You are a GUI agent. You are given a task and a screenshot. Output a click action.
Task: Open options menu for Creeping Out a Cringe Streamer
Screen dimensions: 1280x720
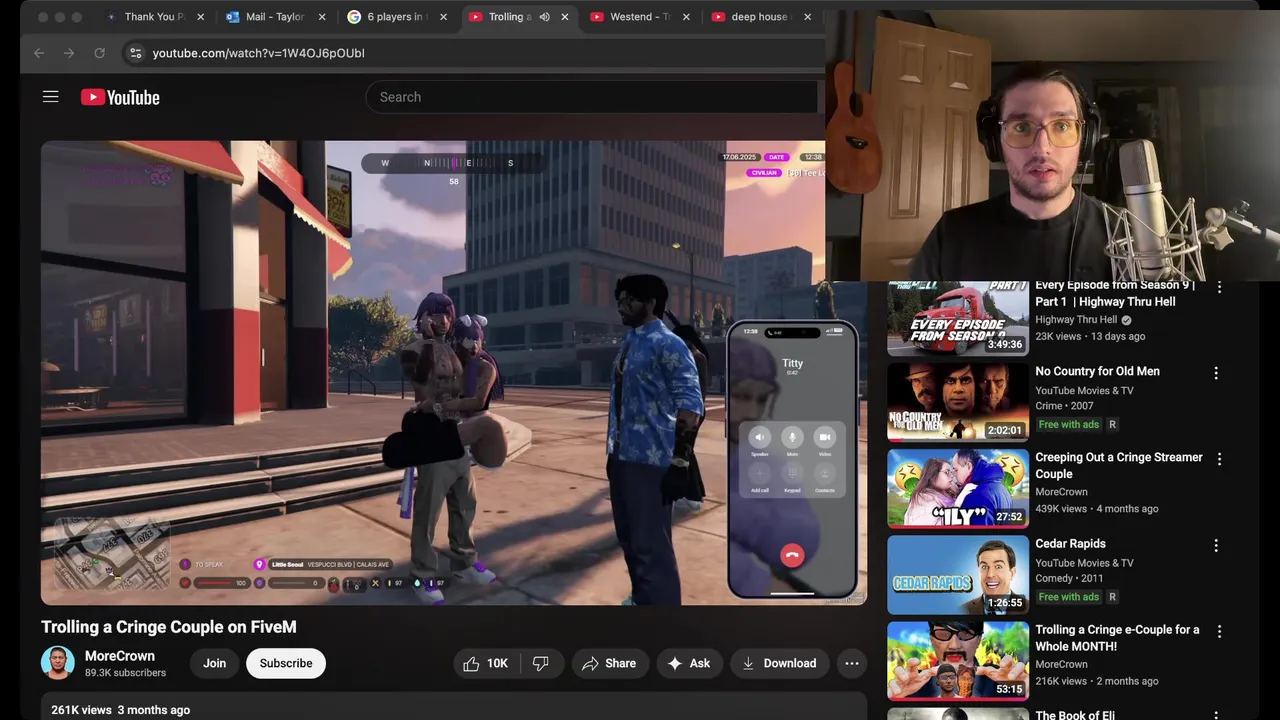pos(1219,459)
